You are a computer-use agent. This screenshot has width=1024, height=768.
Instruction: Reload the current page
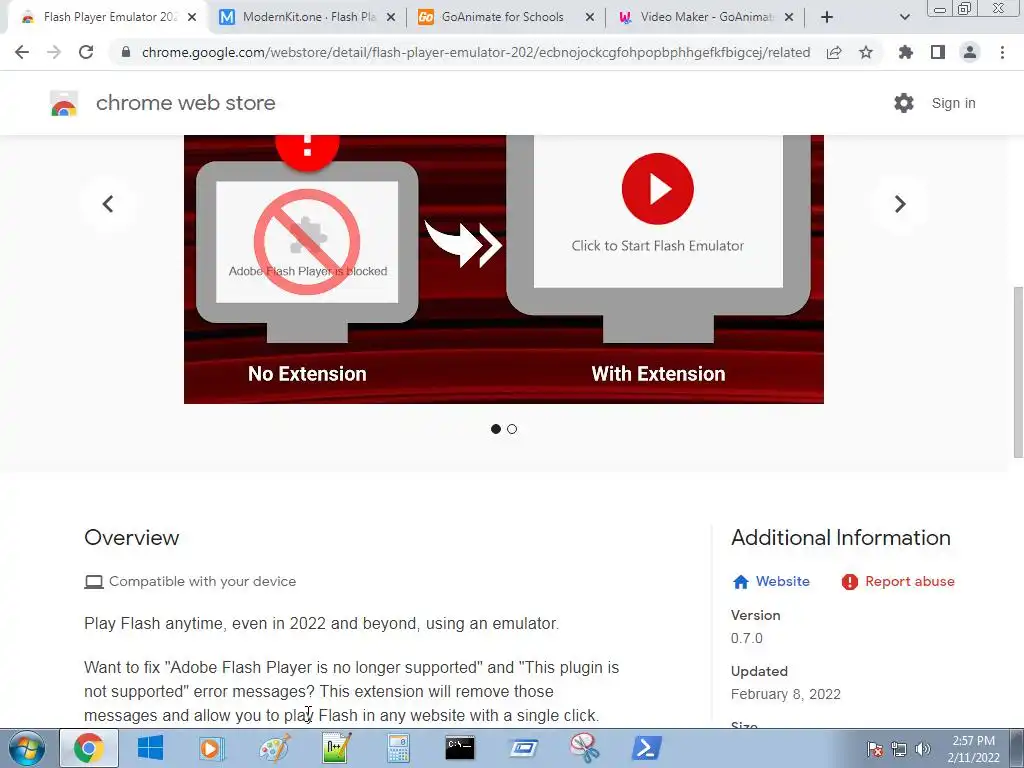(x=86, y=52)
